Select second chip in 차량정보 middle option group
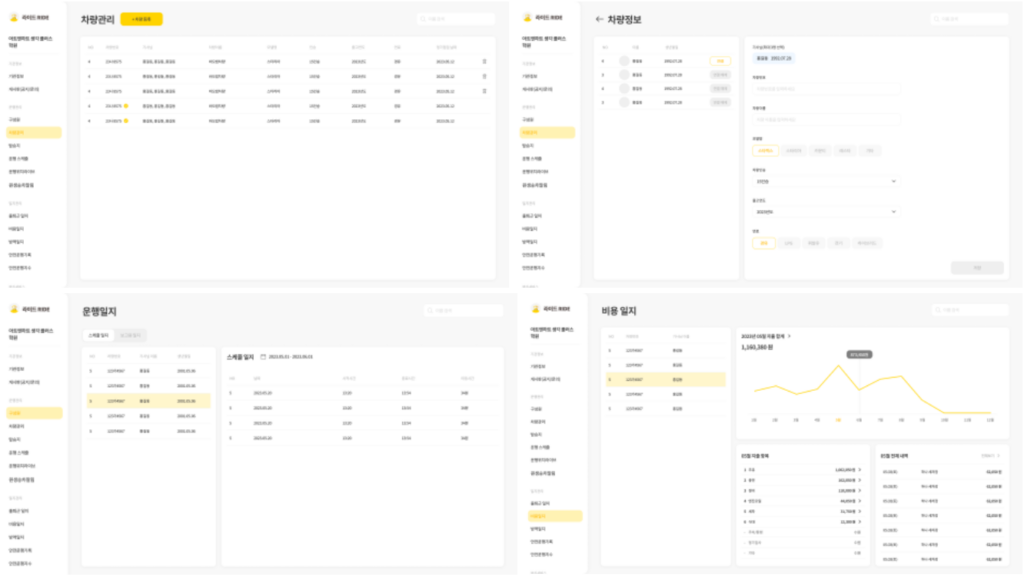The width and height of the screenshot is (1024, 577). (x=793, y=151)
